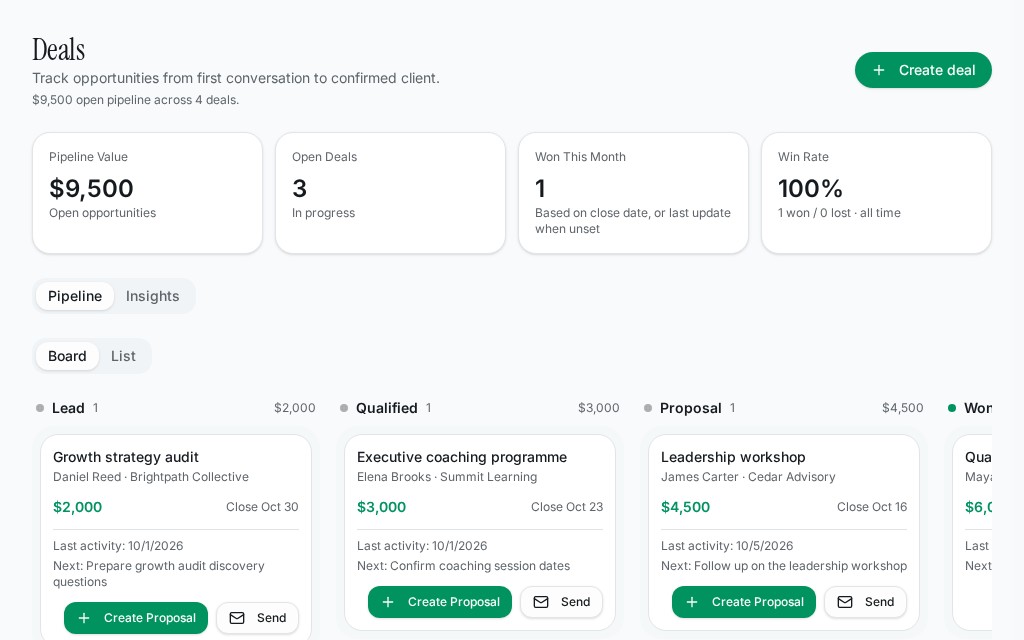Click the $2,000 Lead column total
The height and width of the screenshot is (640, 1024).
(295, 408)
